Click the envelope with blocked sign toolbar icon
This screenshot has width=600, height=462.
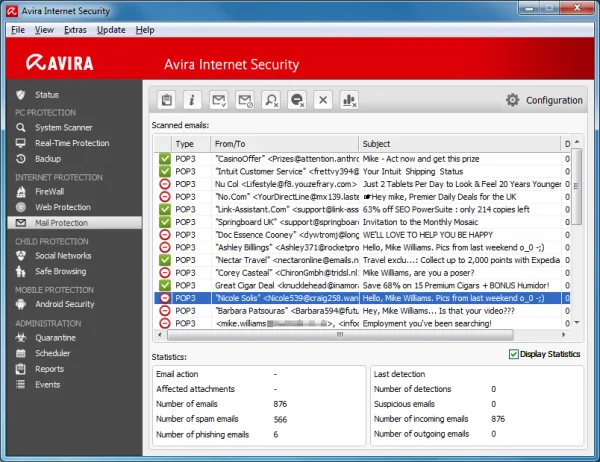pyautogui.click(x=245, y=100)
